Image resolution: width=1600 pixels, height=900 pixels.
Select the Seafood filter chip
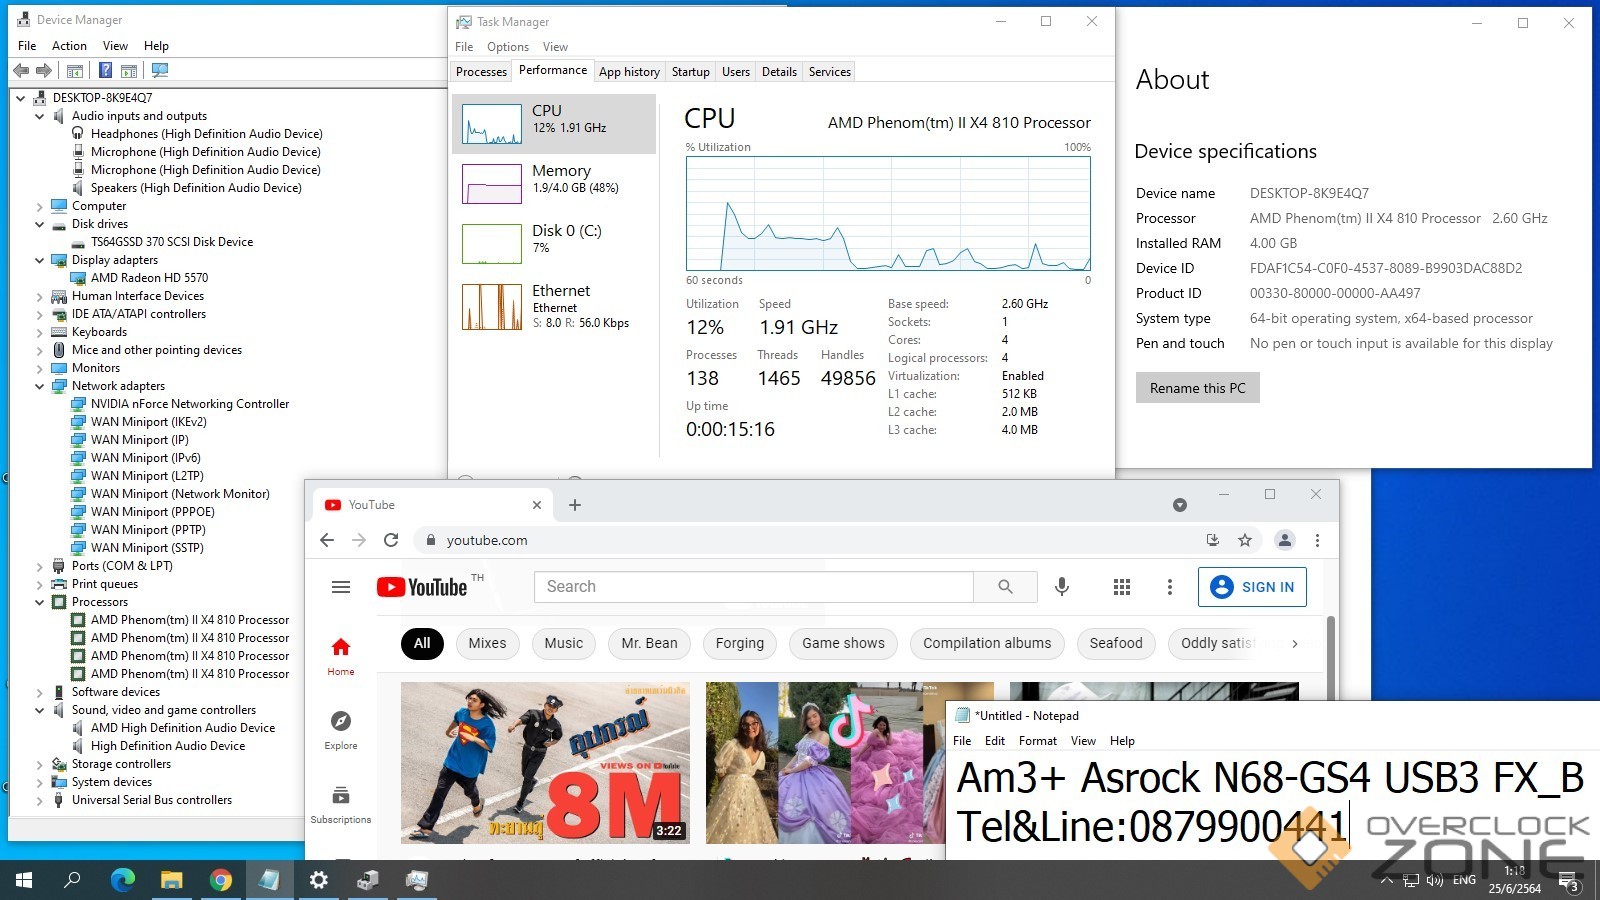point(1115,643)
